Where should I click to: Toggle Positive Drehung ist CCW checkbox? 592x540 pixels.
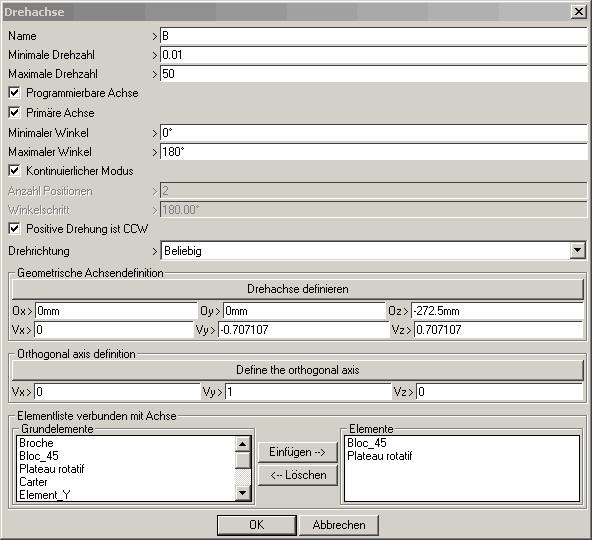coord(14,228)
